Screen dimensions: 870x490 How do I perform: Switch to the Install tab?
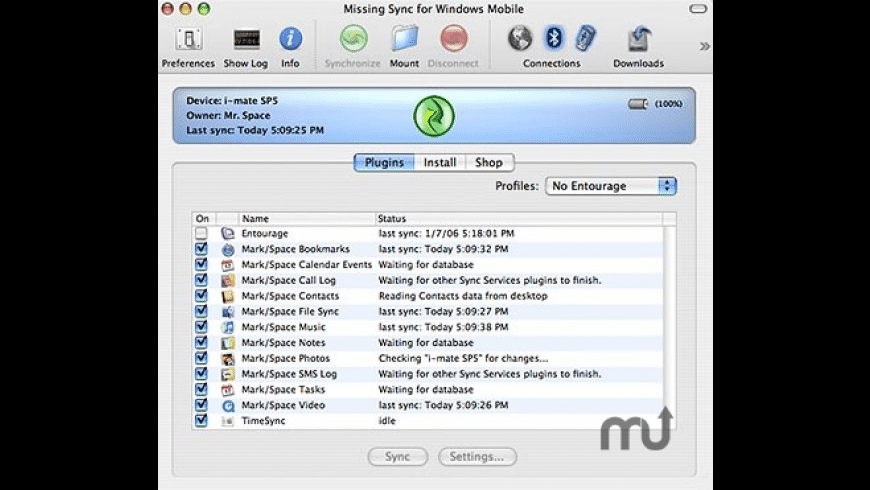point(440,163)
